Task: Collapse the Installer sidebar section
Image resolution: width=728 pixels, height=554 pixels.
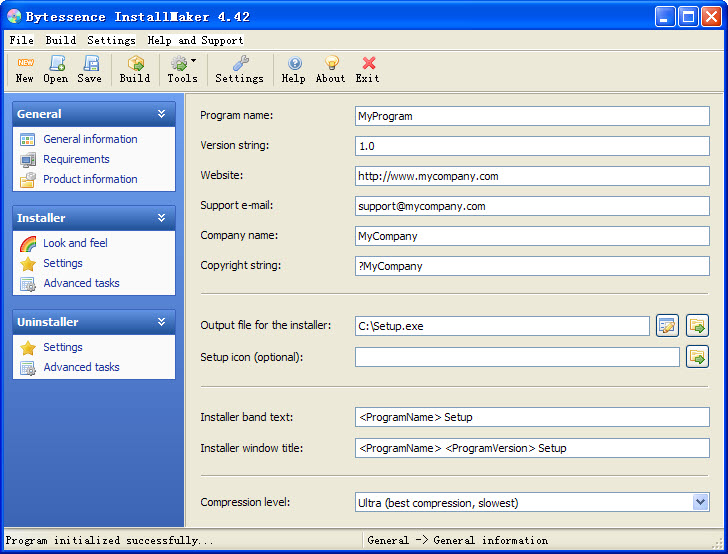Action: pyautogui.click(x=161, y=218)
